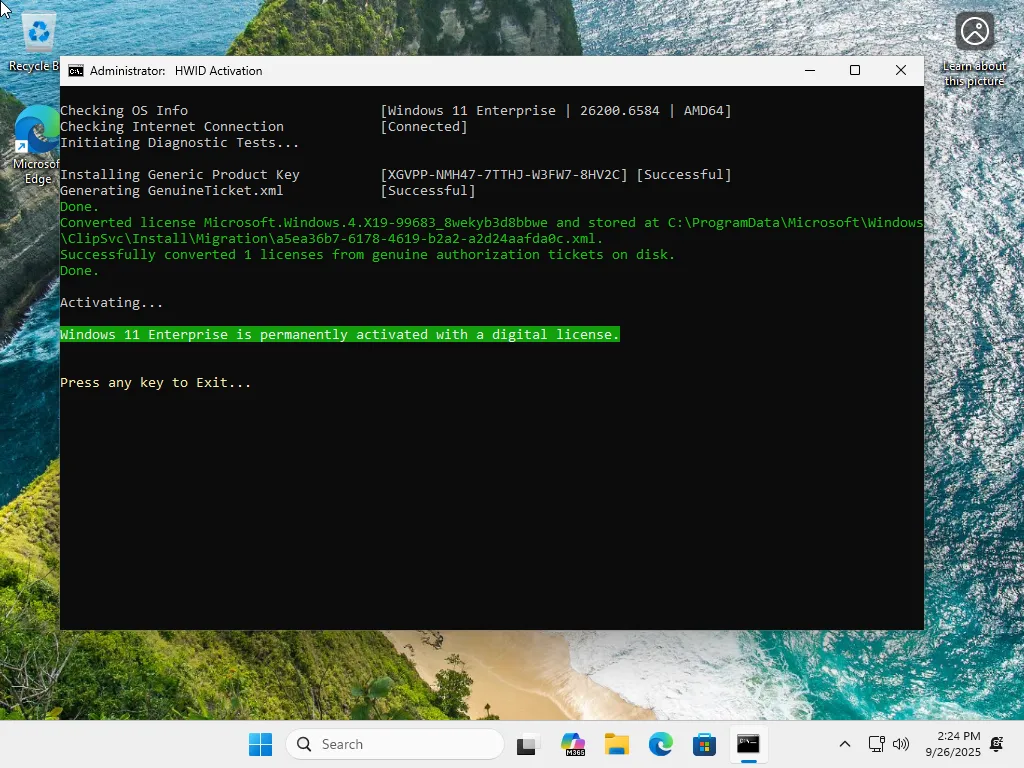Open Microsoft Edge from the taskbar
This screenshot has width=1024, height=768.
pyautogui.click(x=660, y=744)
